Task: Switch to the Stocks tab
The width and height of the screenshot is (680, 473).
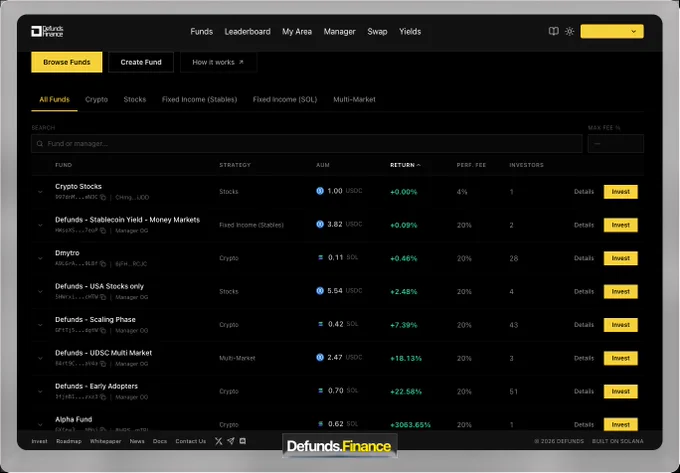Action: tap(135, 99)
